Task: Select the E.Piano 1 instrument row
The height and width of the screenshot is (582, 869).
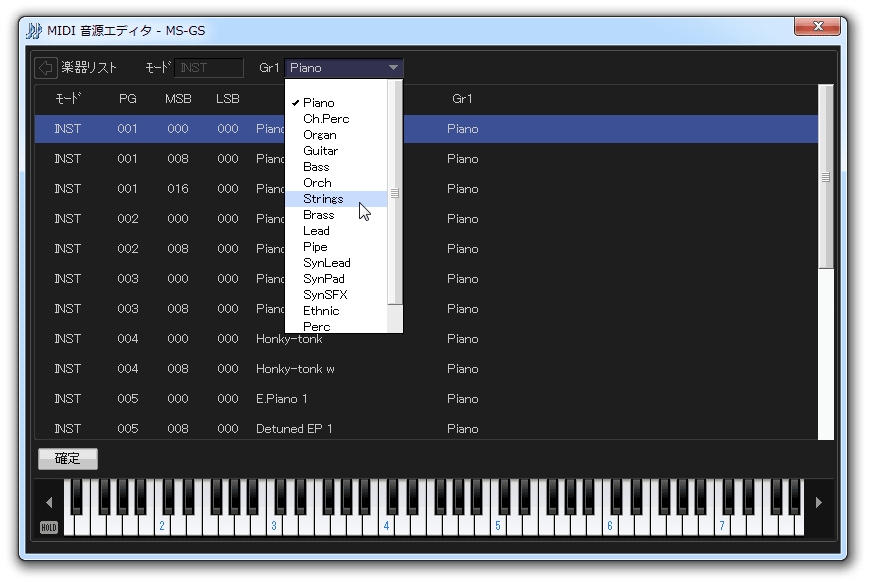Action: tap(426, 399)
